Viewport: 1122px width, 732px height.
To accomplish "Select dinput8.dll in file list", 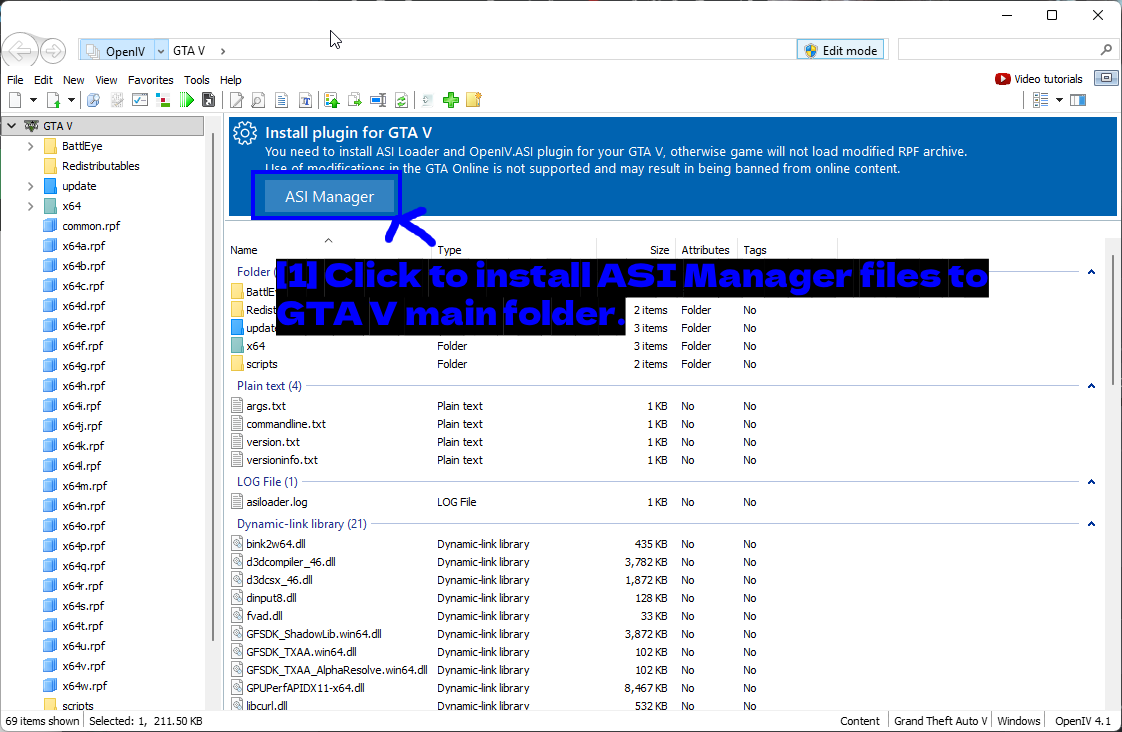I will tap(271, 598).
